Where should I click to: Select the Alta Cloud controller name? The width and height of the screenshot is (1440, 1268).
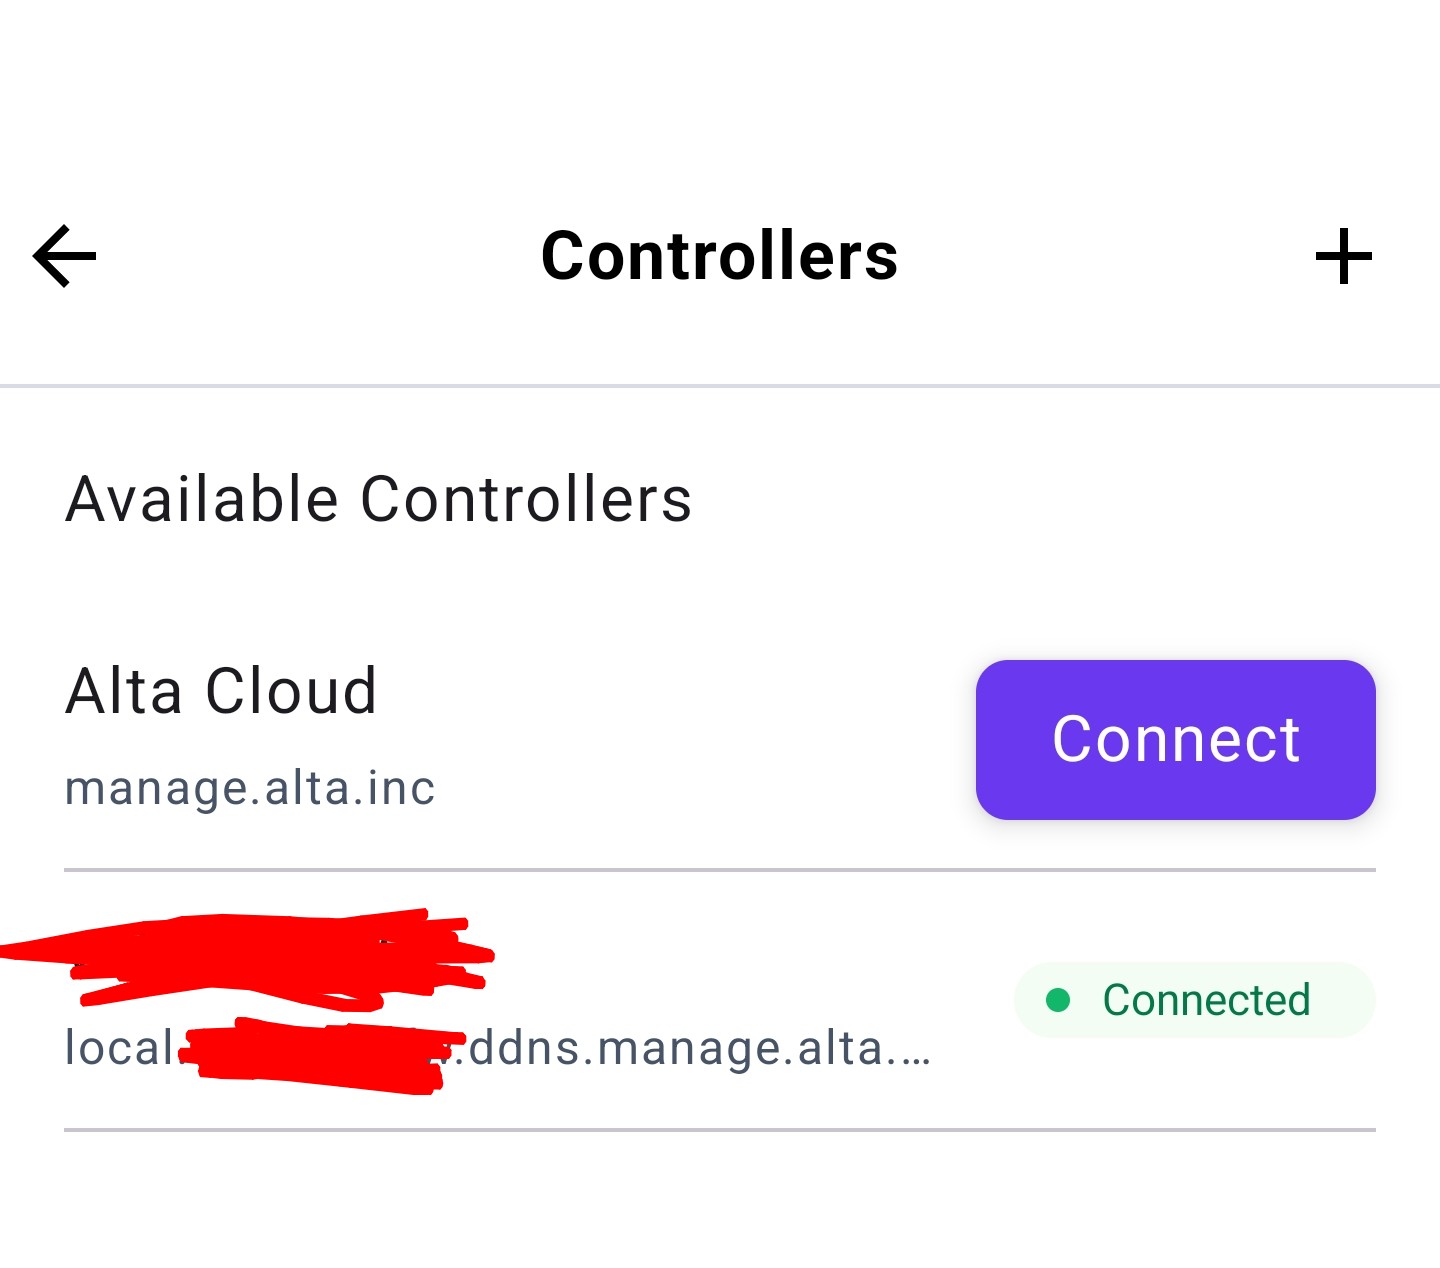221,691
